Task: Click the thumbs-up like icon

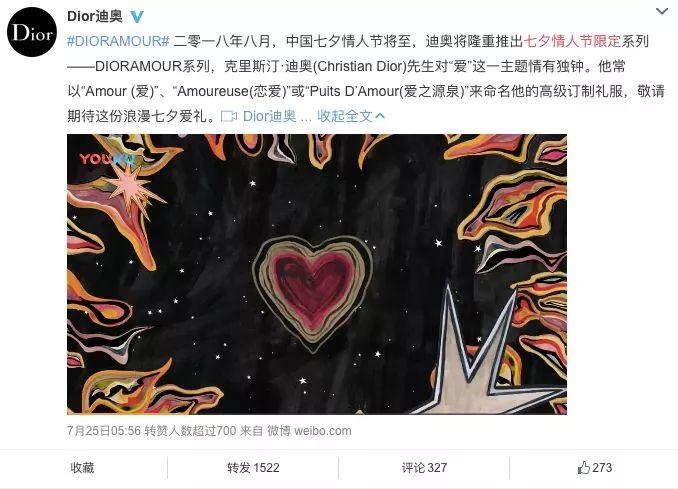Action: point(583,467)
